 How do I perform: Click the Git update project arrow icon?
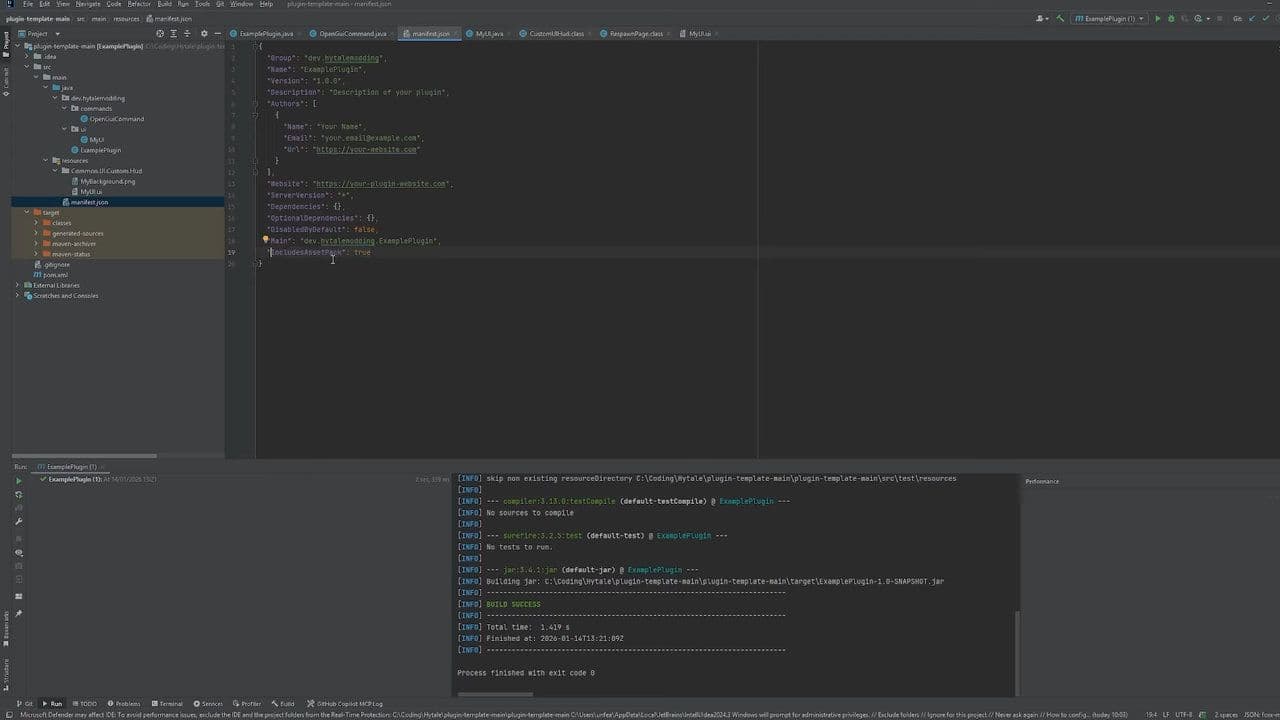click(x=1250, y=19)
